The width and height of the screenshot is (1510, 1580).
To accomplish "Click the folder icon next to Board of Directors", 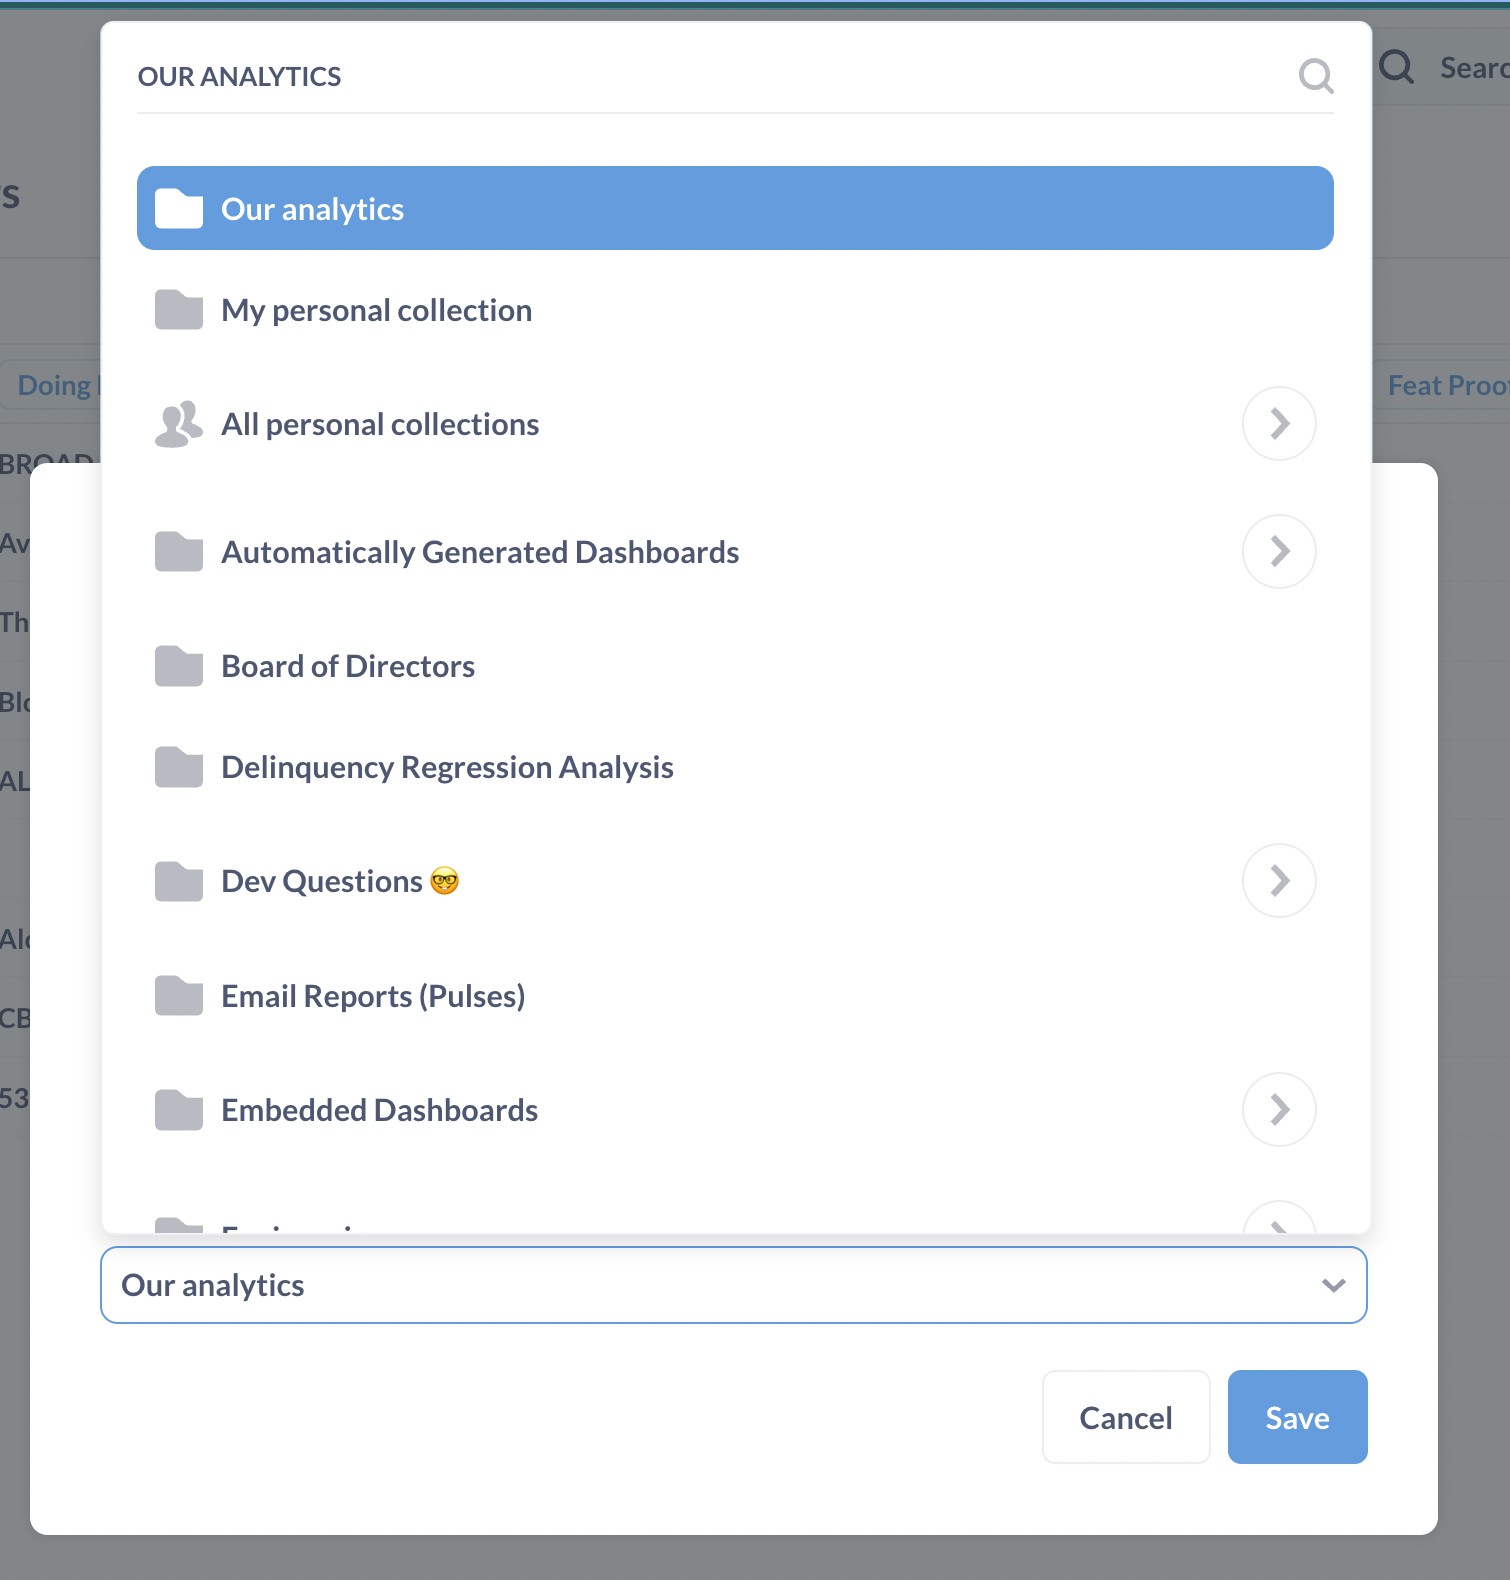I will (x=178, y=666).
